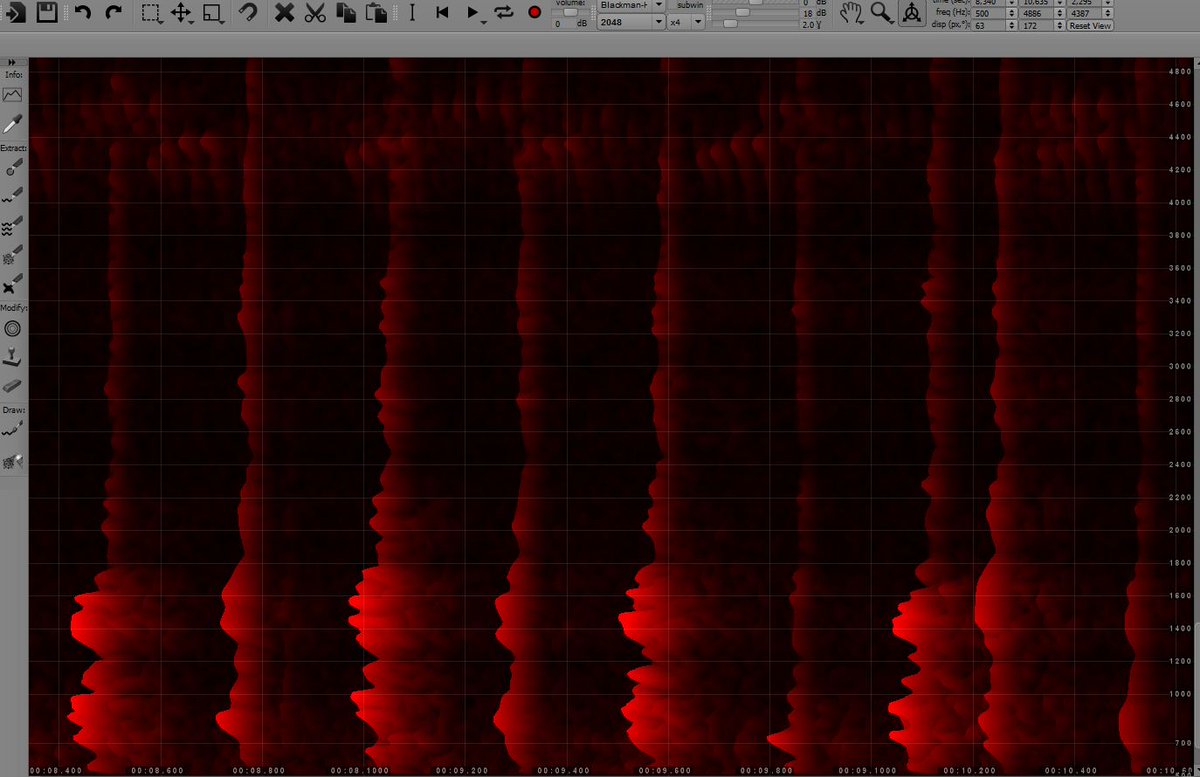Select the magnifier zoom tool
1200x777 pixels.
click(881, 12)
